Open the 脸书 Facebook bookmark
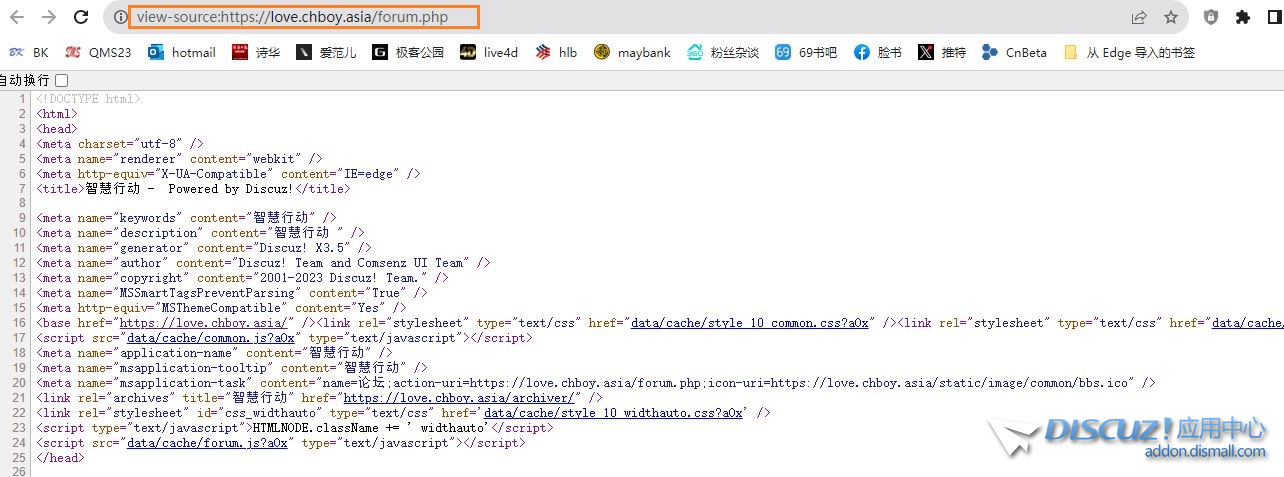The height and width of the screenshot is (477, 1284). (878, 52)
